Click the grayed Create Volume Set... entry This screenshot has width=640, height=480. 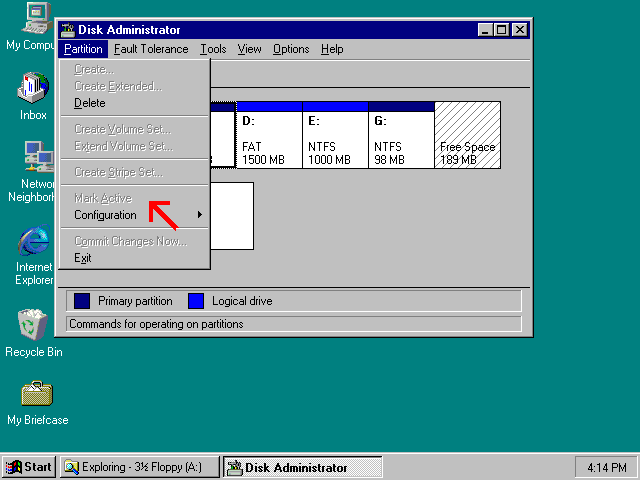(x=135, y=129)
